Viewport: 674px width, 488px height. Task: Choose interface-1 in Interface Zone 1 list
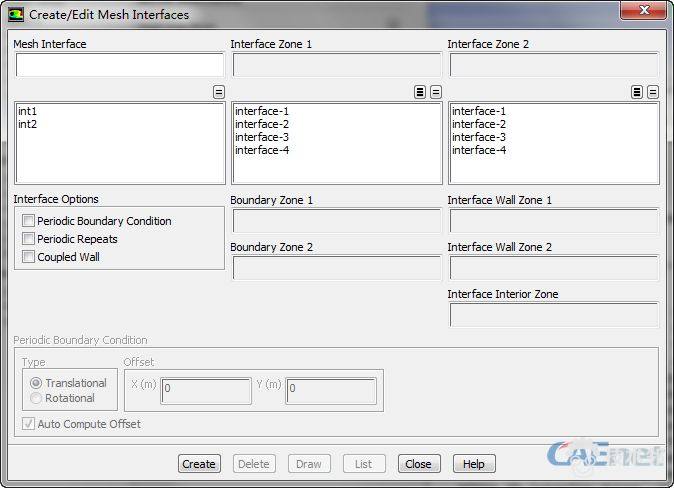pyautogui.click(x=262, y=111)
